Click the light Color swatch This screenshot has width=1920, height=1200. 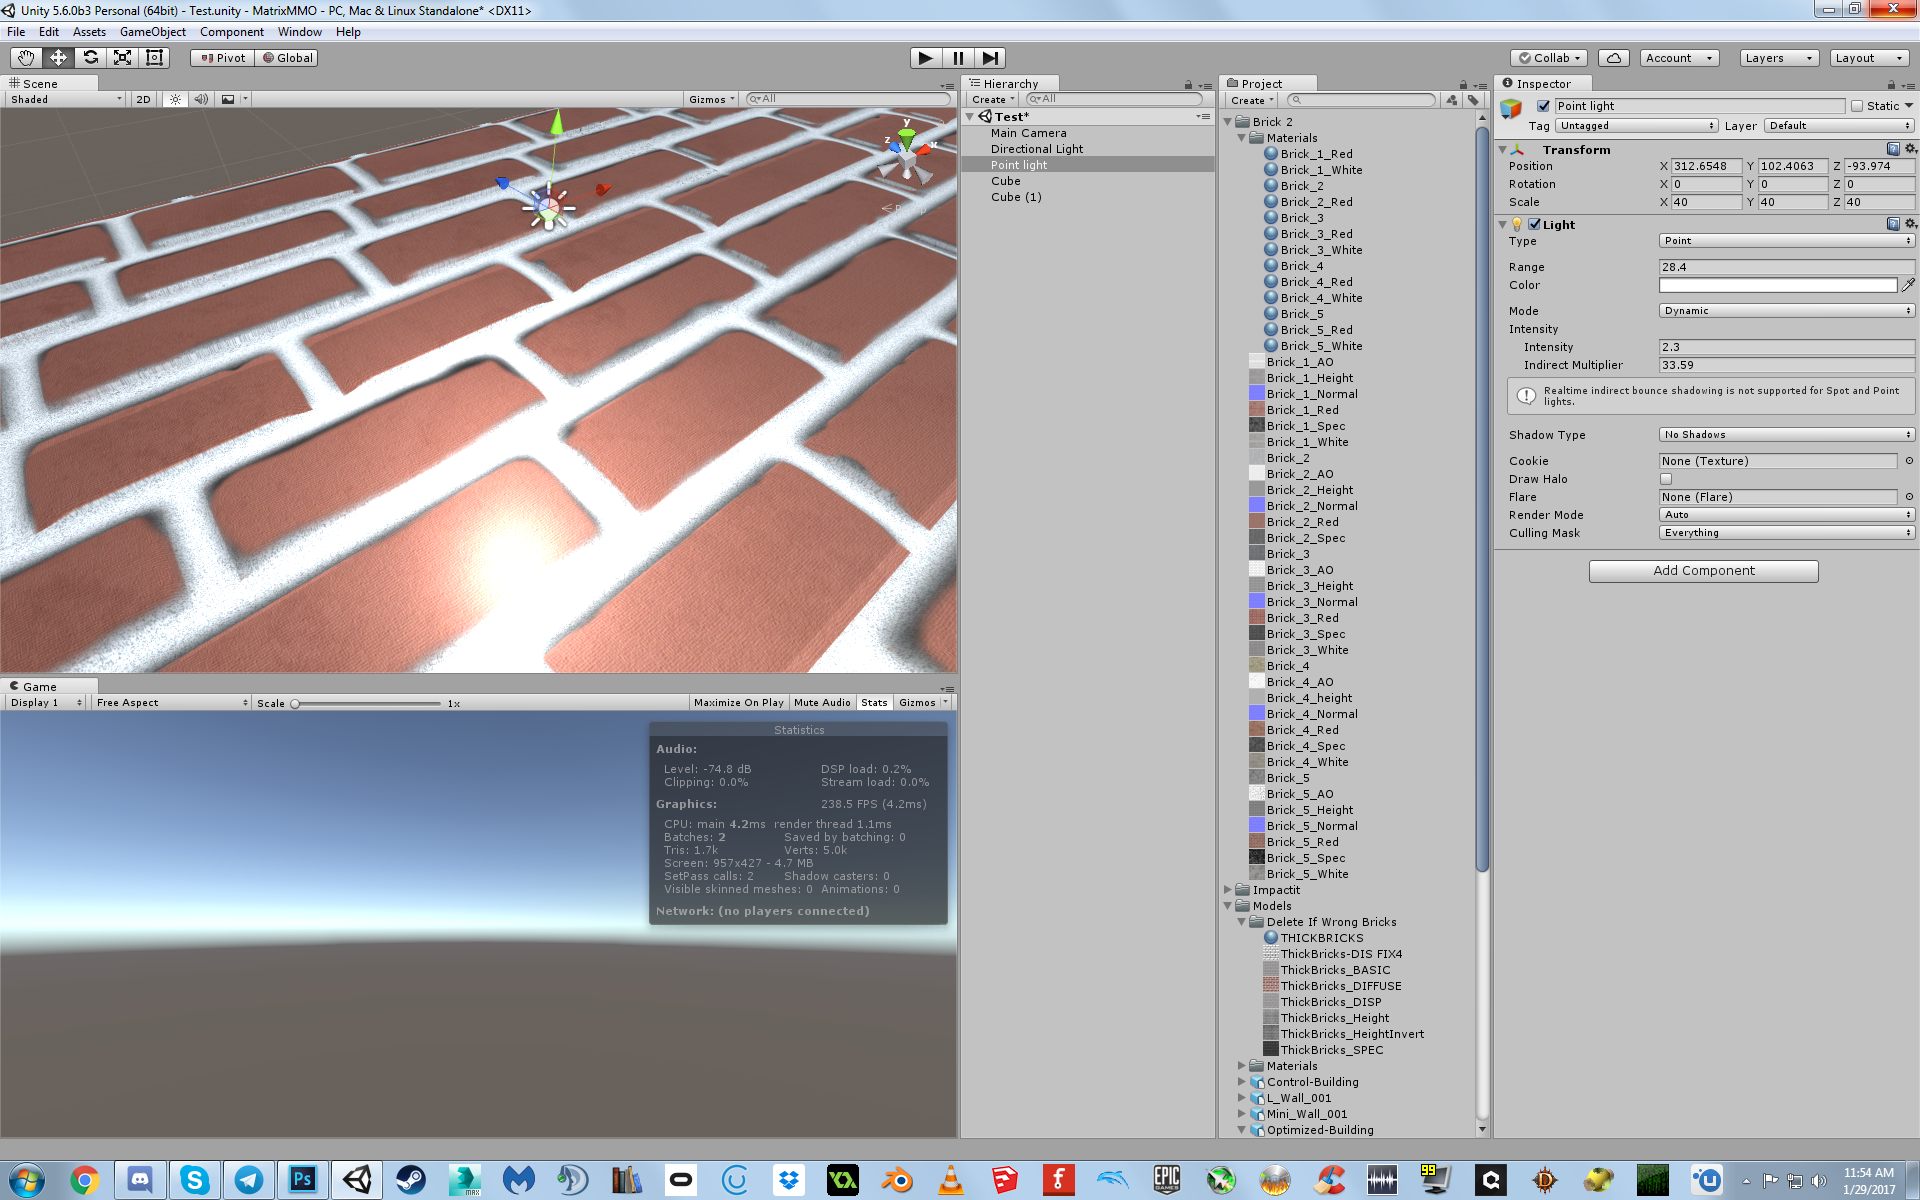pos(1777,285)
